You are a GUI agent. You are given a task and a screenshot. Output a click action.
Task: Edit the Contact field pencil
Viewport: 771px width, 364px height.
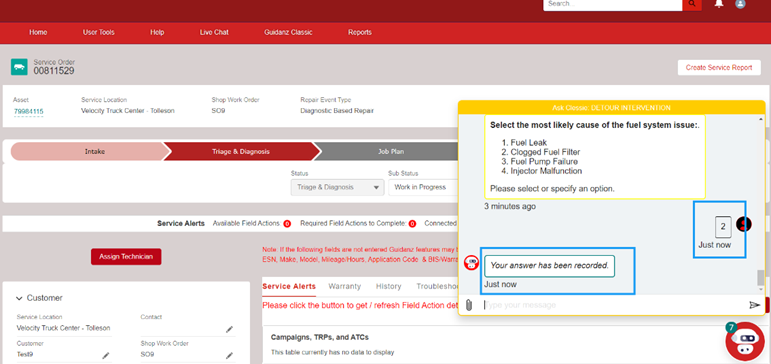(229, 329)
